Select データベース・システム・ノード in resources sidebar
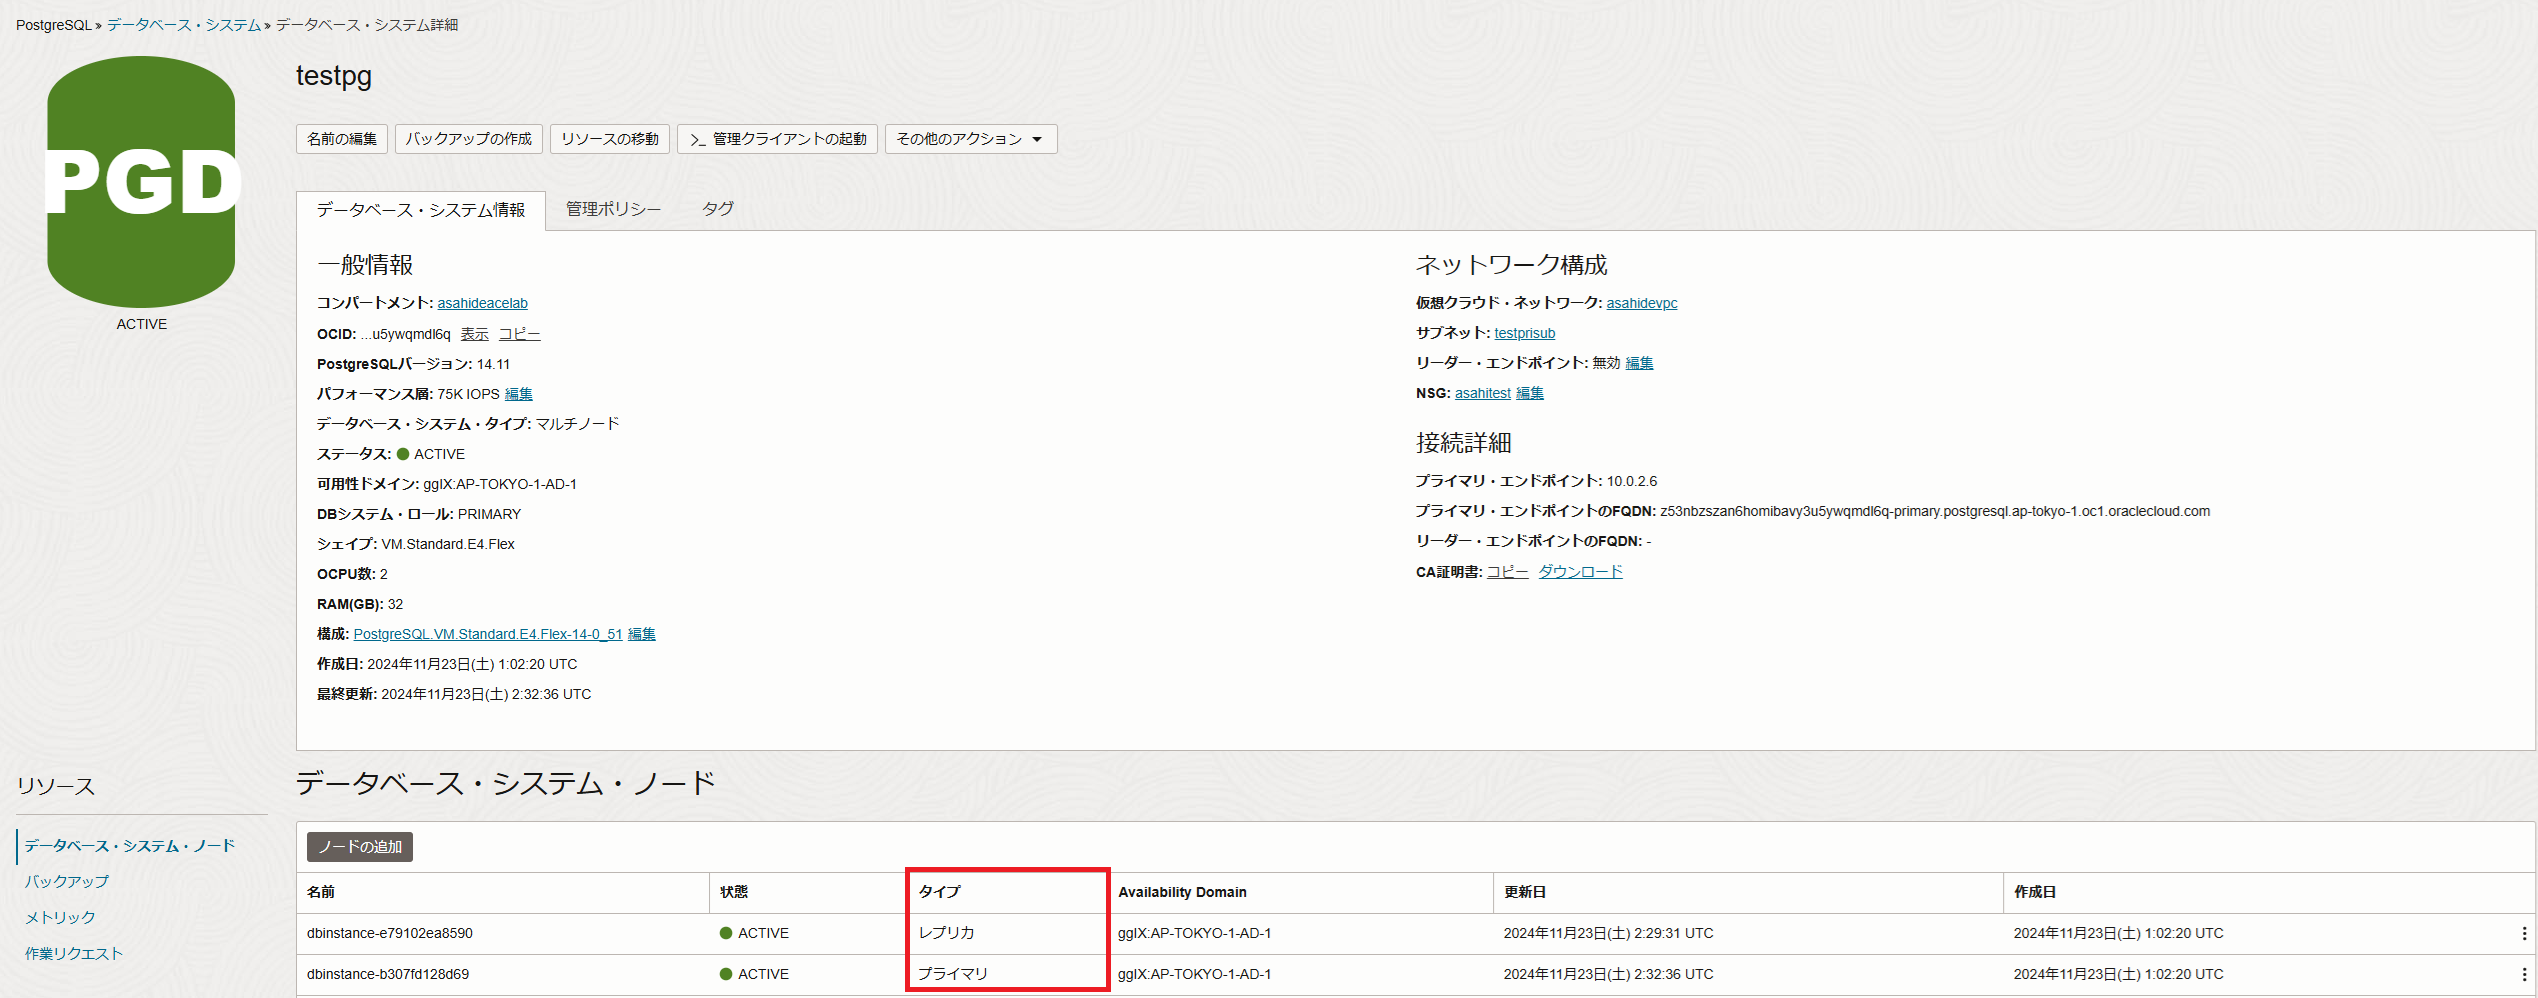This screenshot has width=2538, height=998. (130, 846)
